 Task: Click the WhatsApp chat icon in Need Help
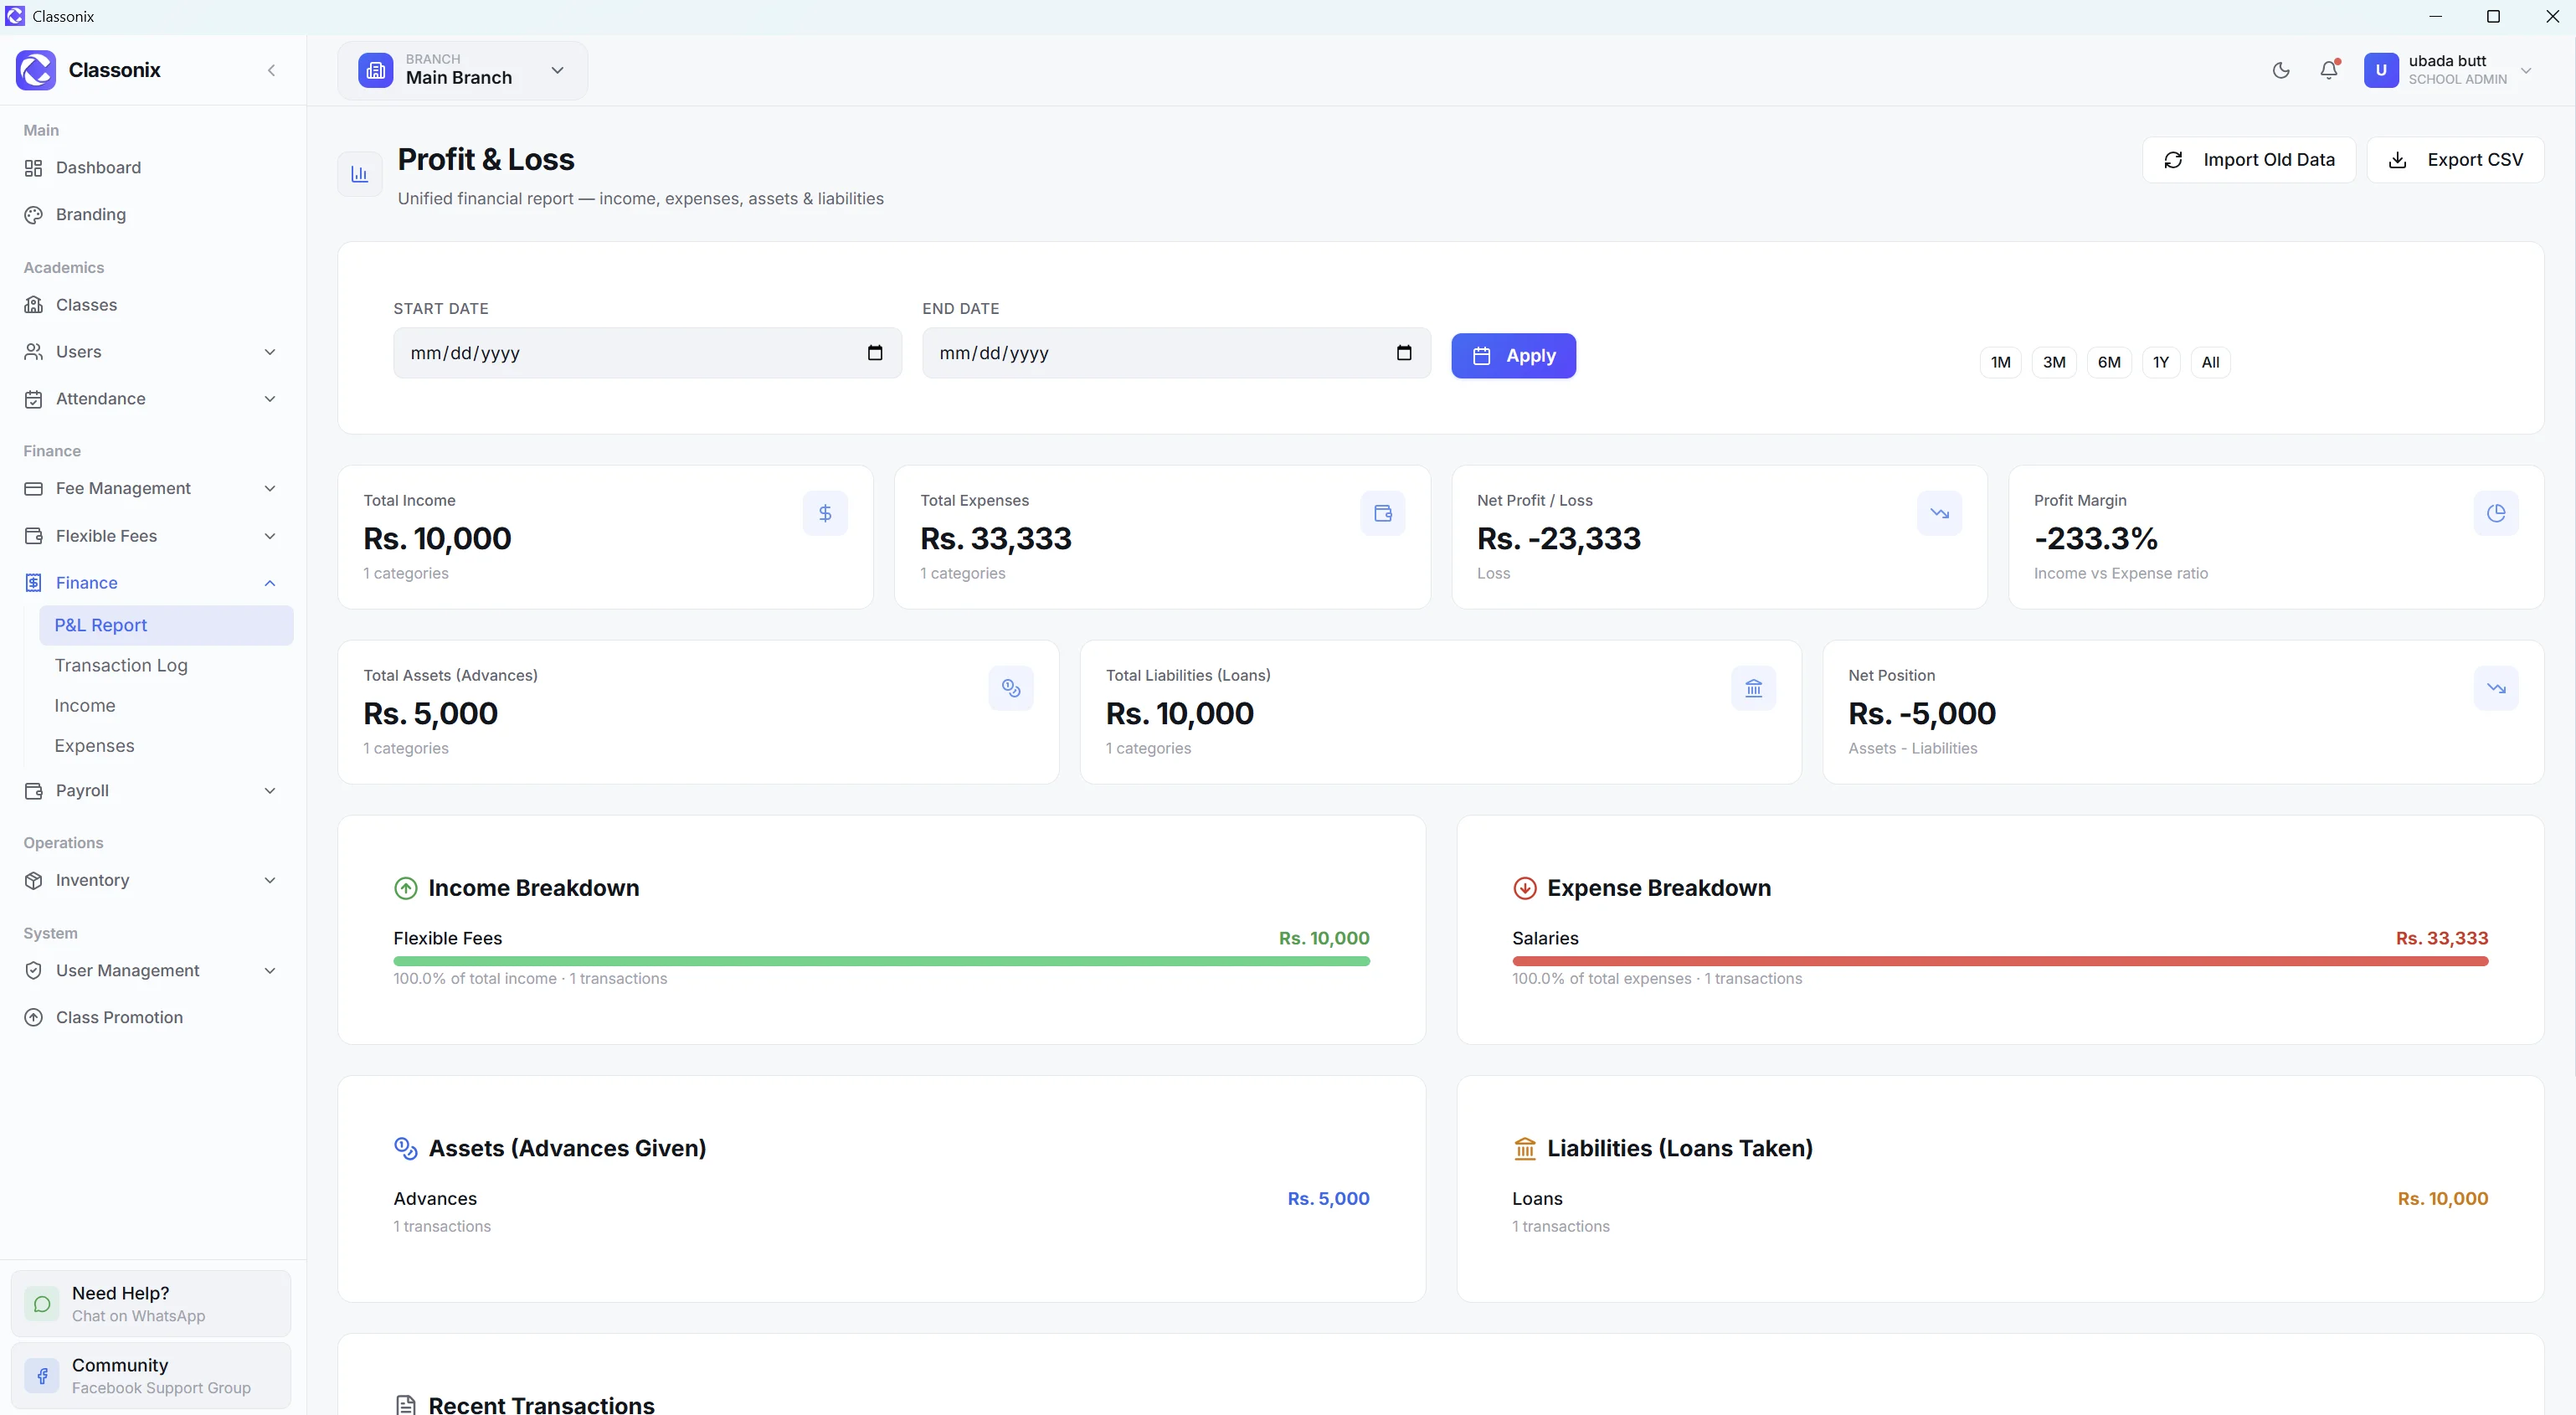point(42,1304)
